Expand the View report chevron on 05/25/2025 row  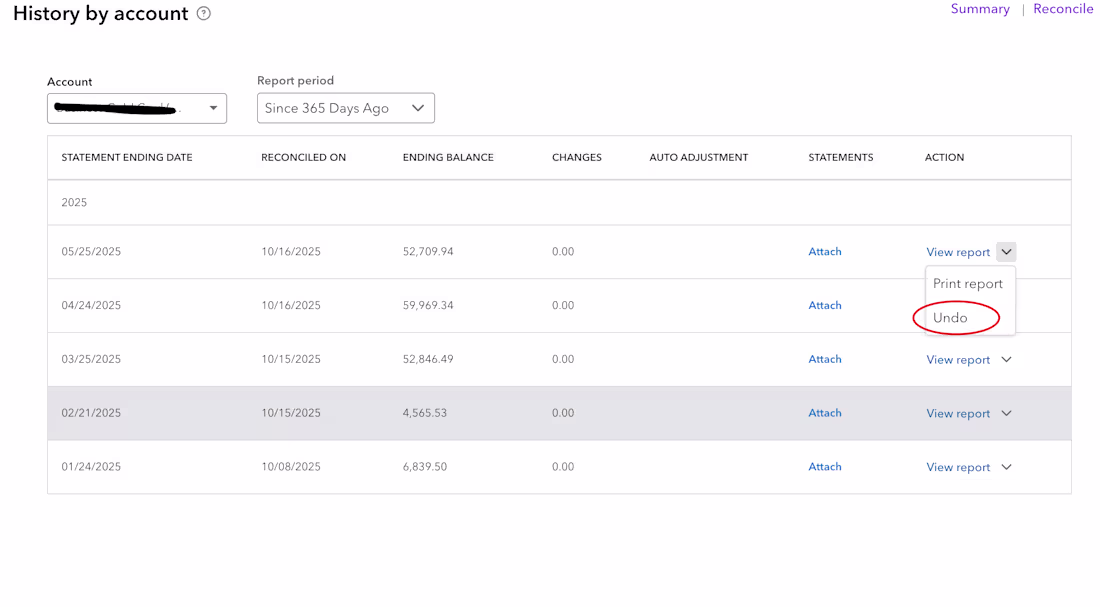[x=1006, y=251]
